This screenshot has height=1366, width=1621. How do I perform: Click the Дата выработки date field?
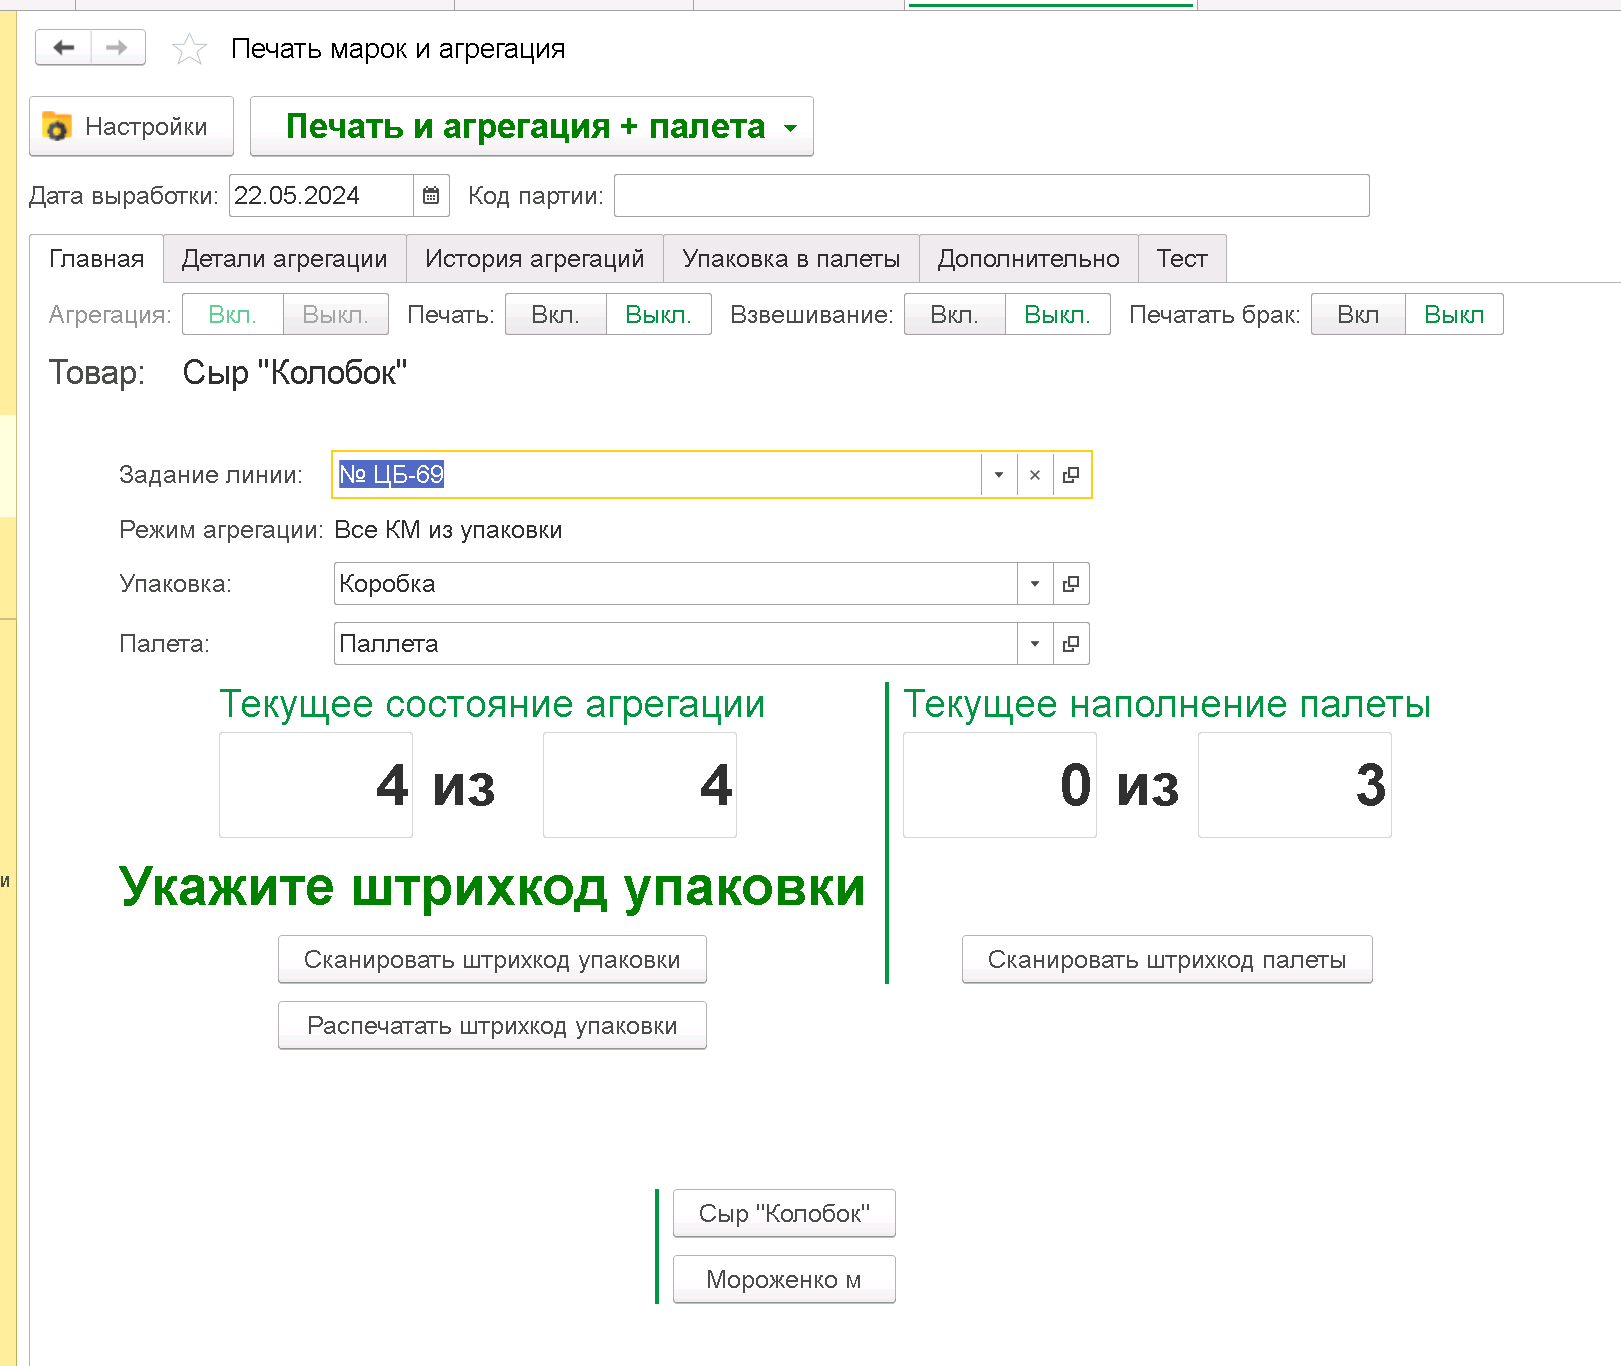pos(321,196)
